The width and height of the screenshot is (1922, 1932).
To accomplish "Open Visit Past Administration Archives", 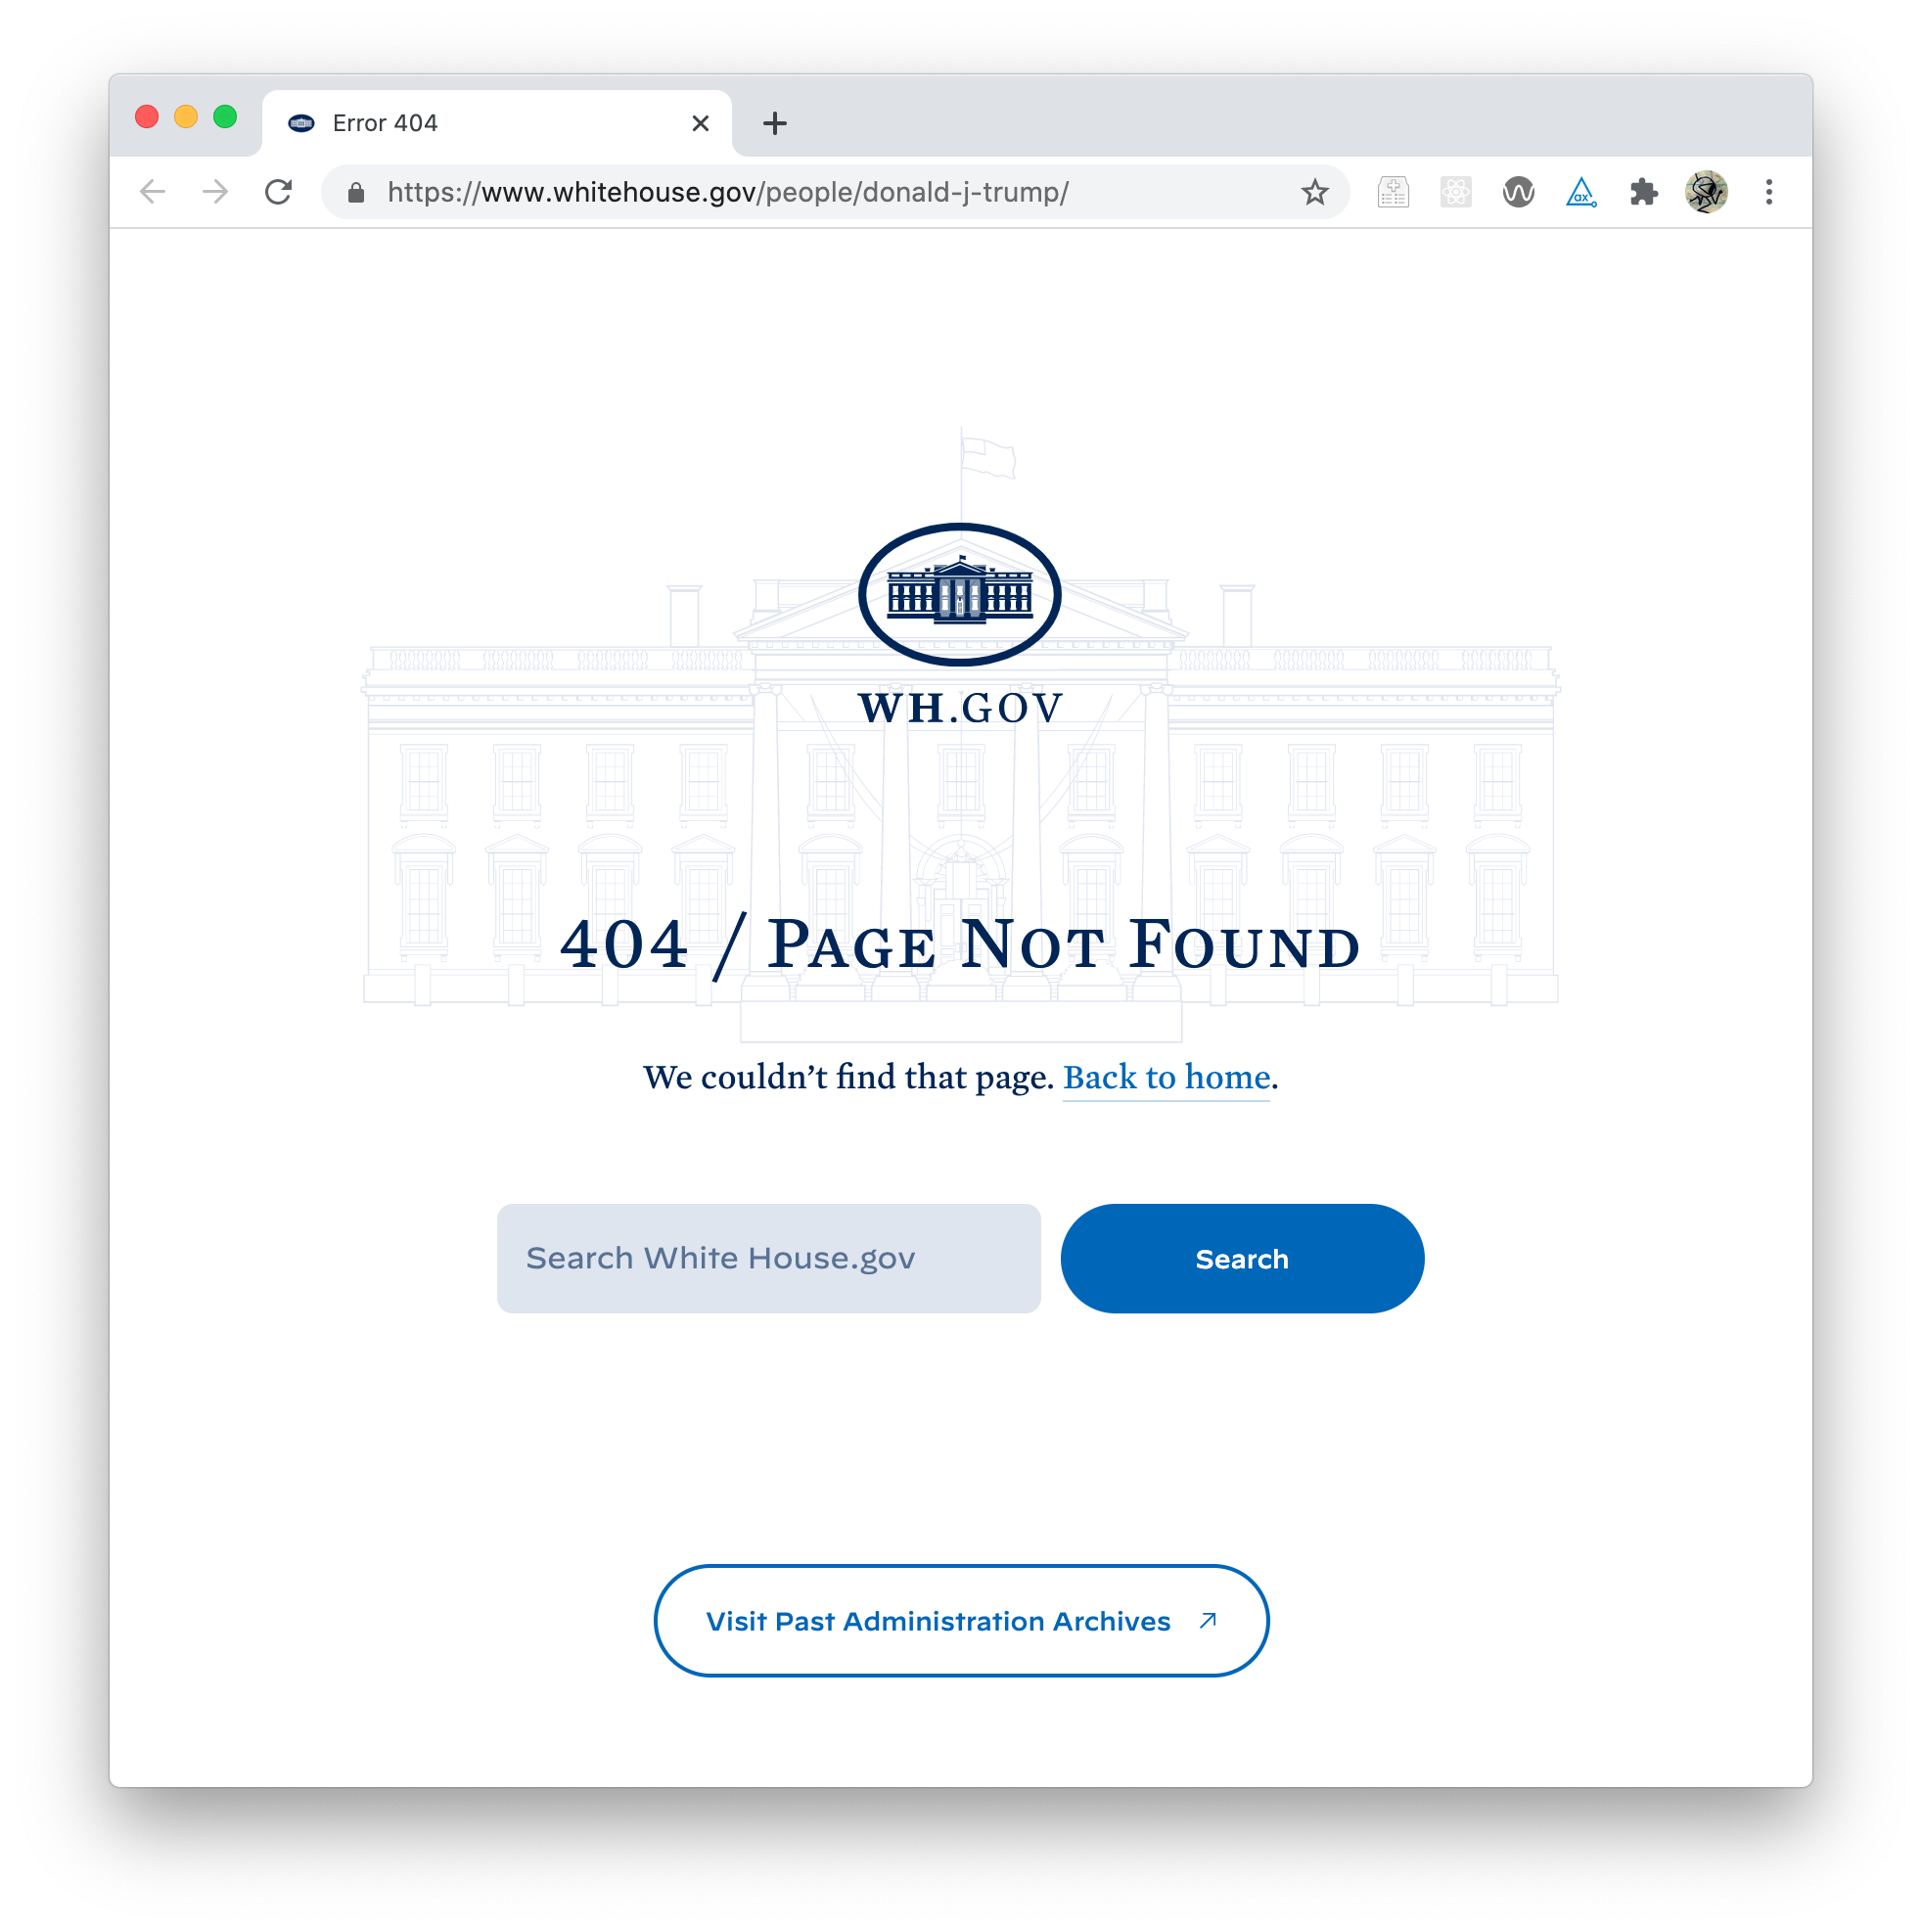I will [961, 1620].
